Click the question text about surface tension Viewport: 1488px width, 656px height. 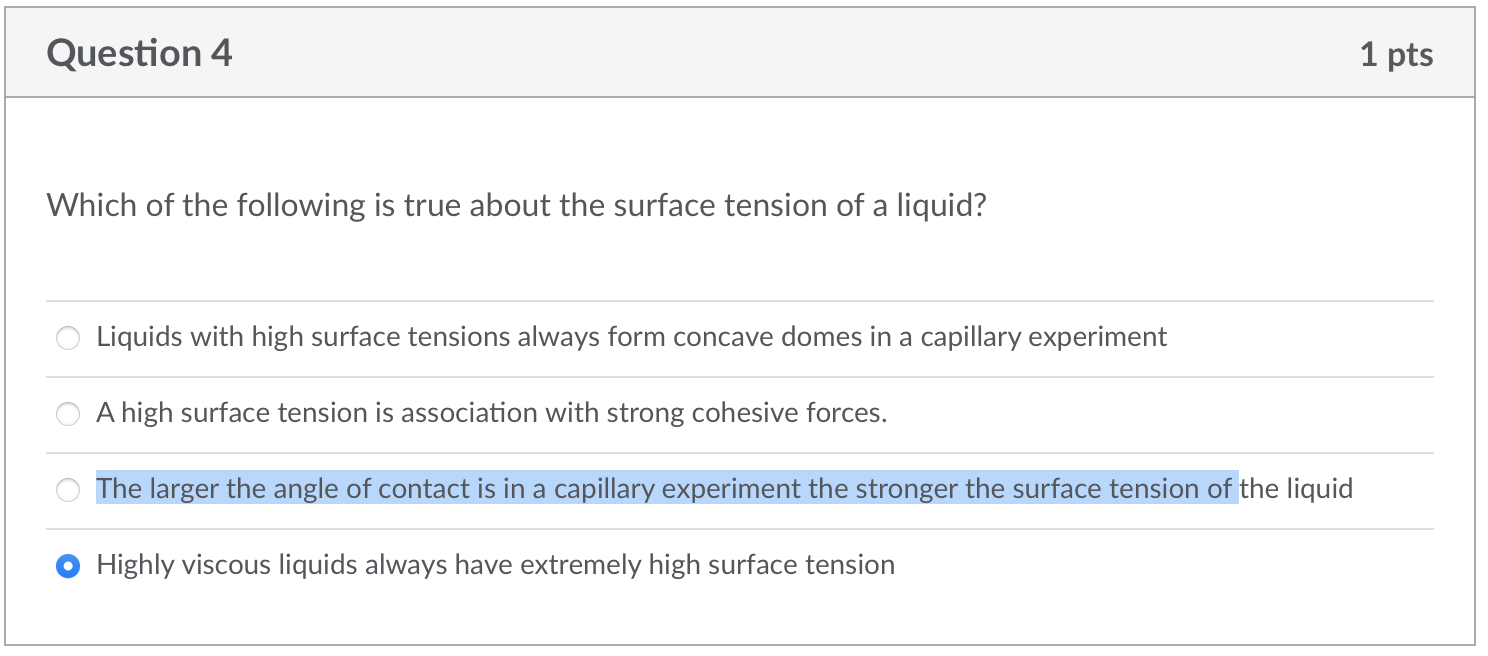[x=516, y=206]
